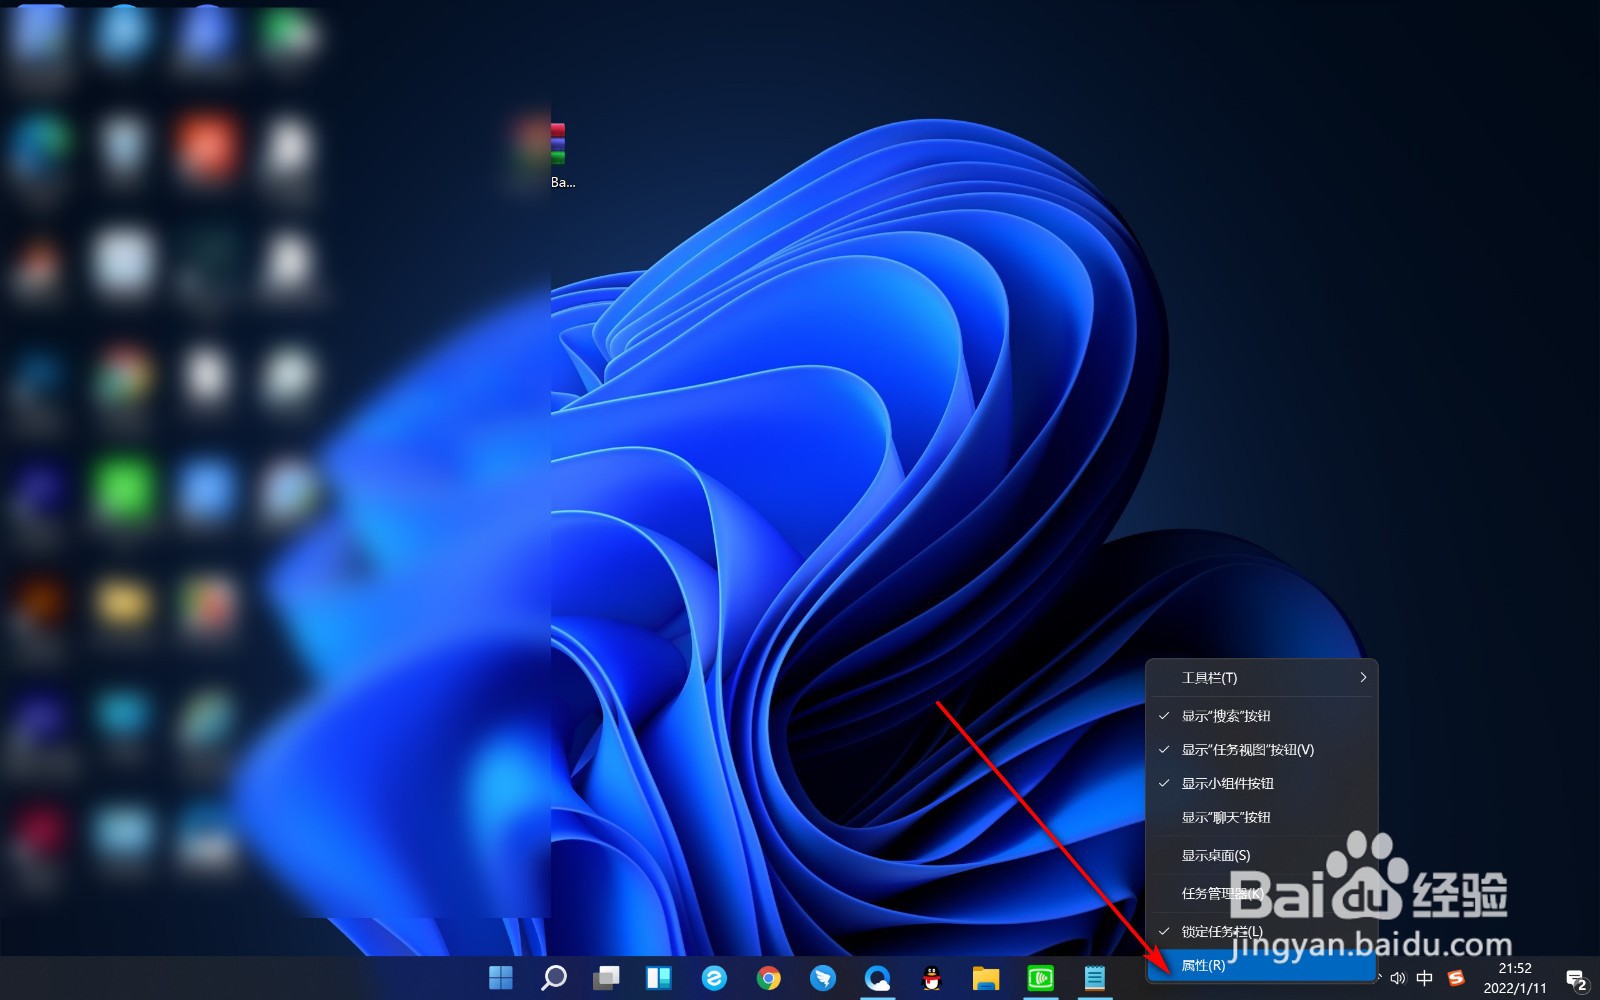1600x1000 pixels.
Task: Open the 21:52 clock and date
Action: tap(1515, 978)
